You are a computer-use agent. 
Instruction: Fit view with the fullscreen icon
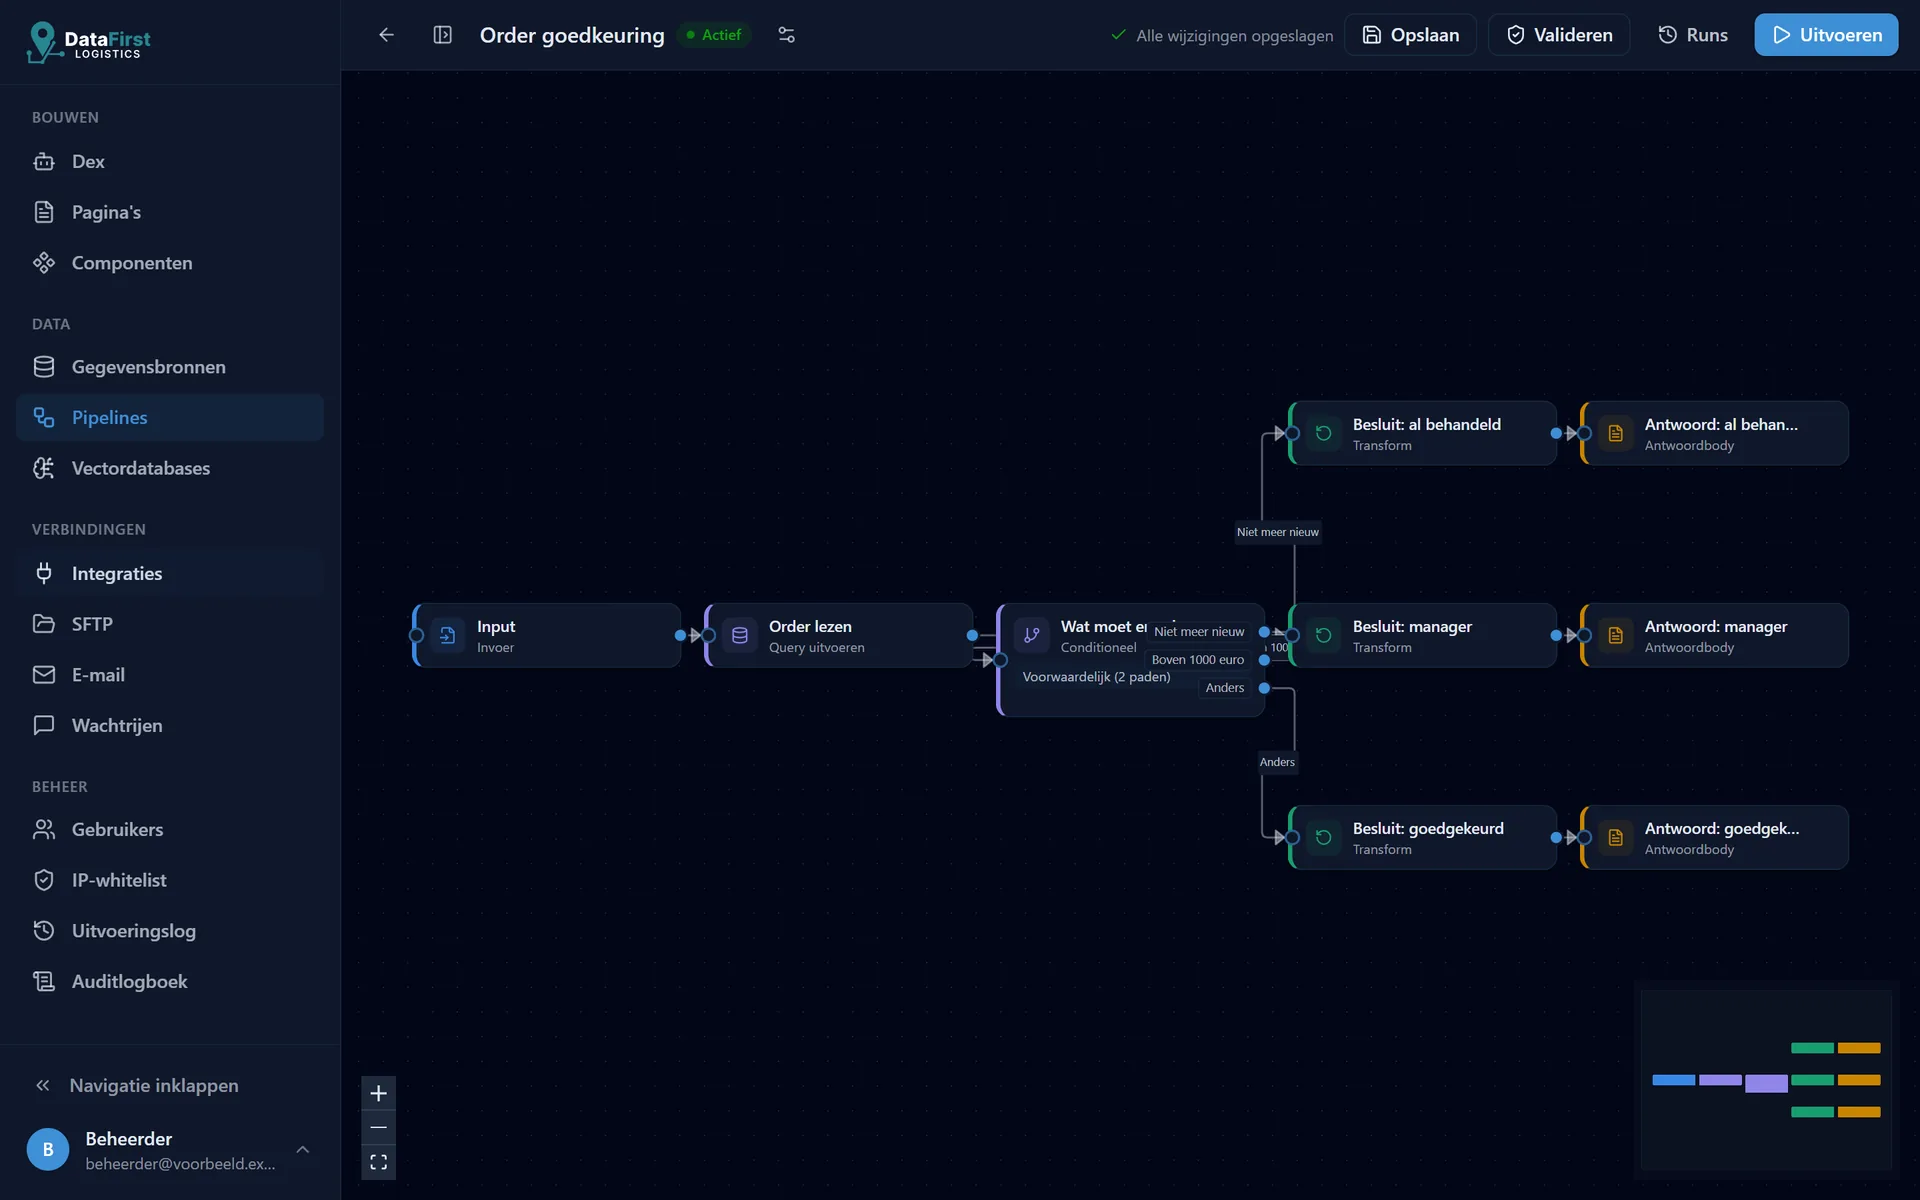[378, 1162]
